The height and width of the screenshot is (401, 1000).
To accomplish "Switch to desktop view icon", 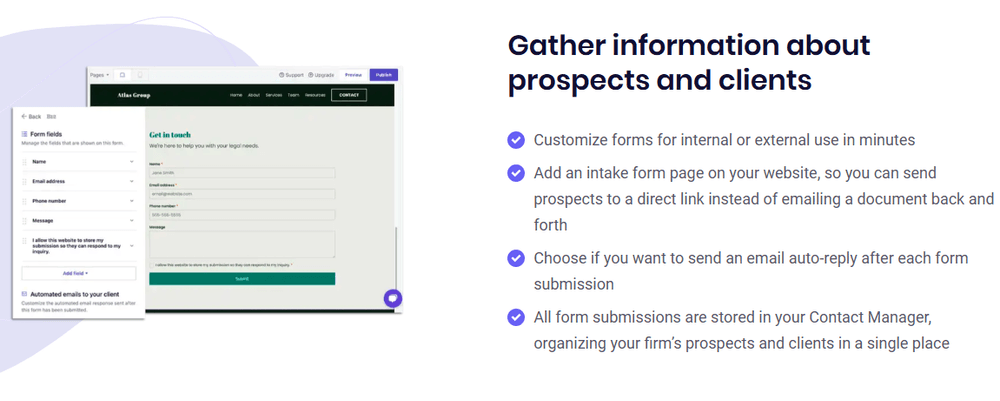I will click(x=122, y=75).
